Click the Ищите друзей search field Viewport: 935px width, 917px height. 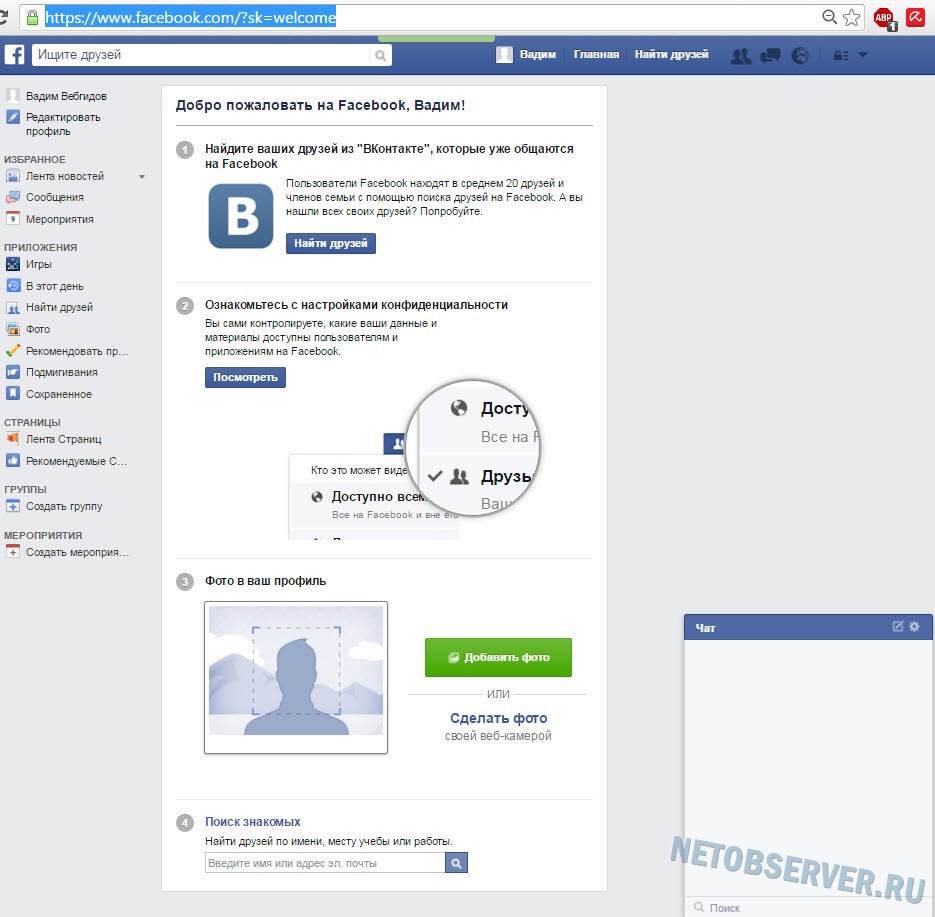(x=201, y=55)
